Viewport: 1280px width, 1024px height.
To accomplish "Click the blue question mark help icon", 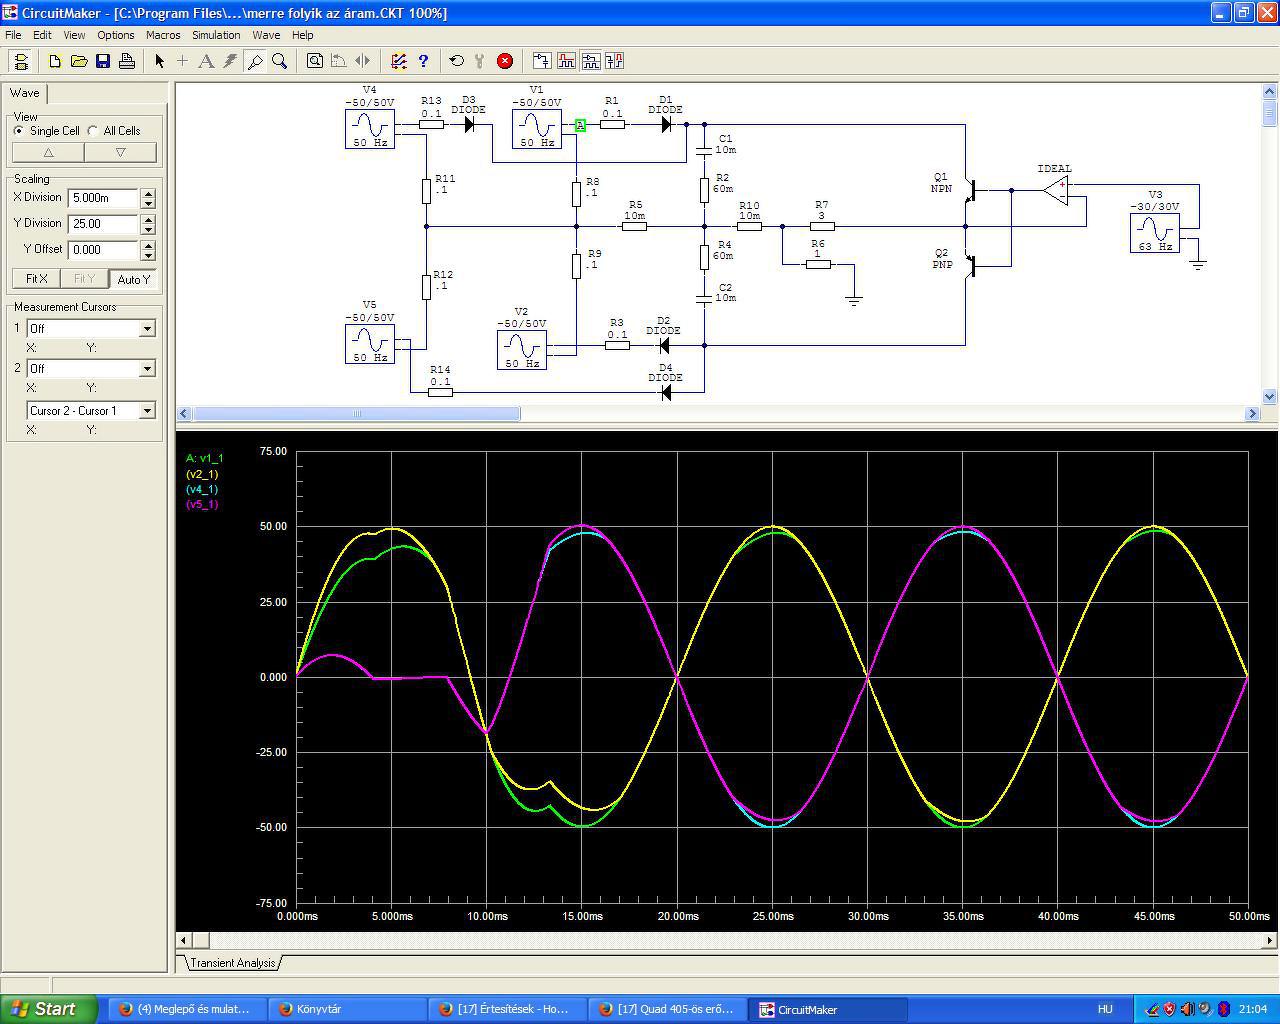I will click(x=423, y=61).
